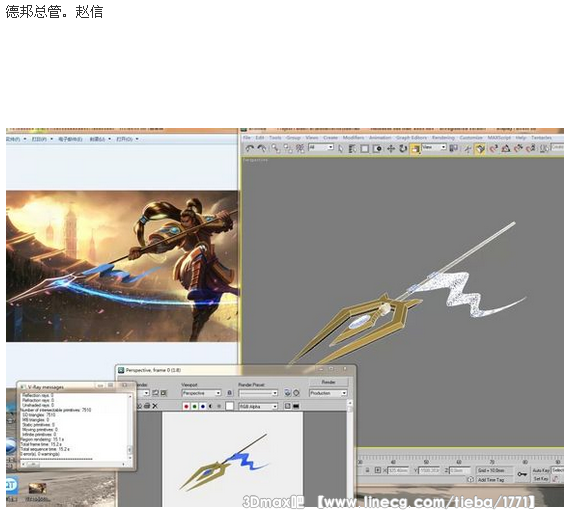Click the Z coordinate input field
Image resolution: width=564 pixels, height=519 pixels.
coord(460,470)
